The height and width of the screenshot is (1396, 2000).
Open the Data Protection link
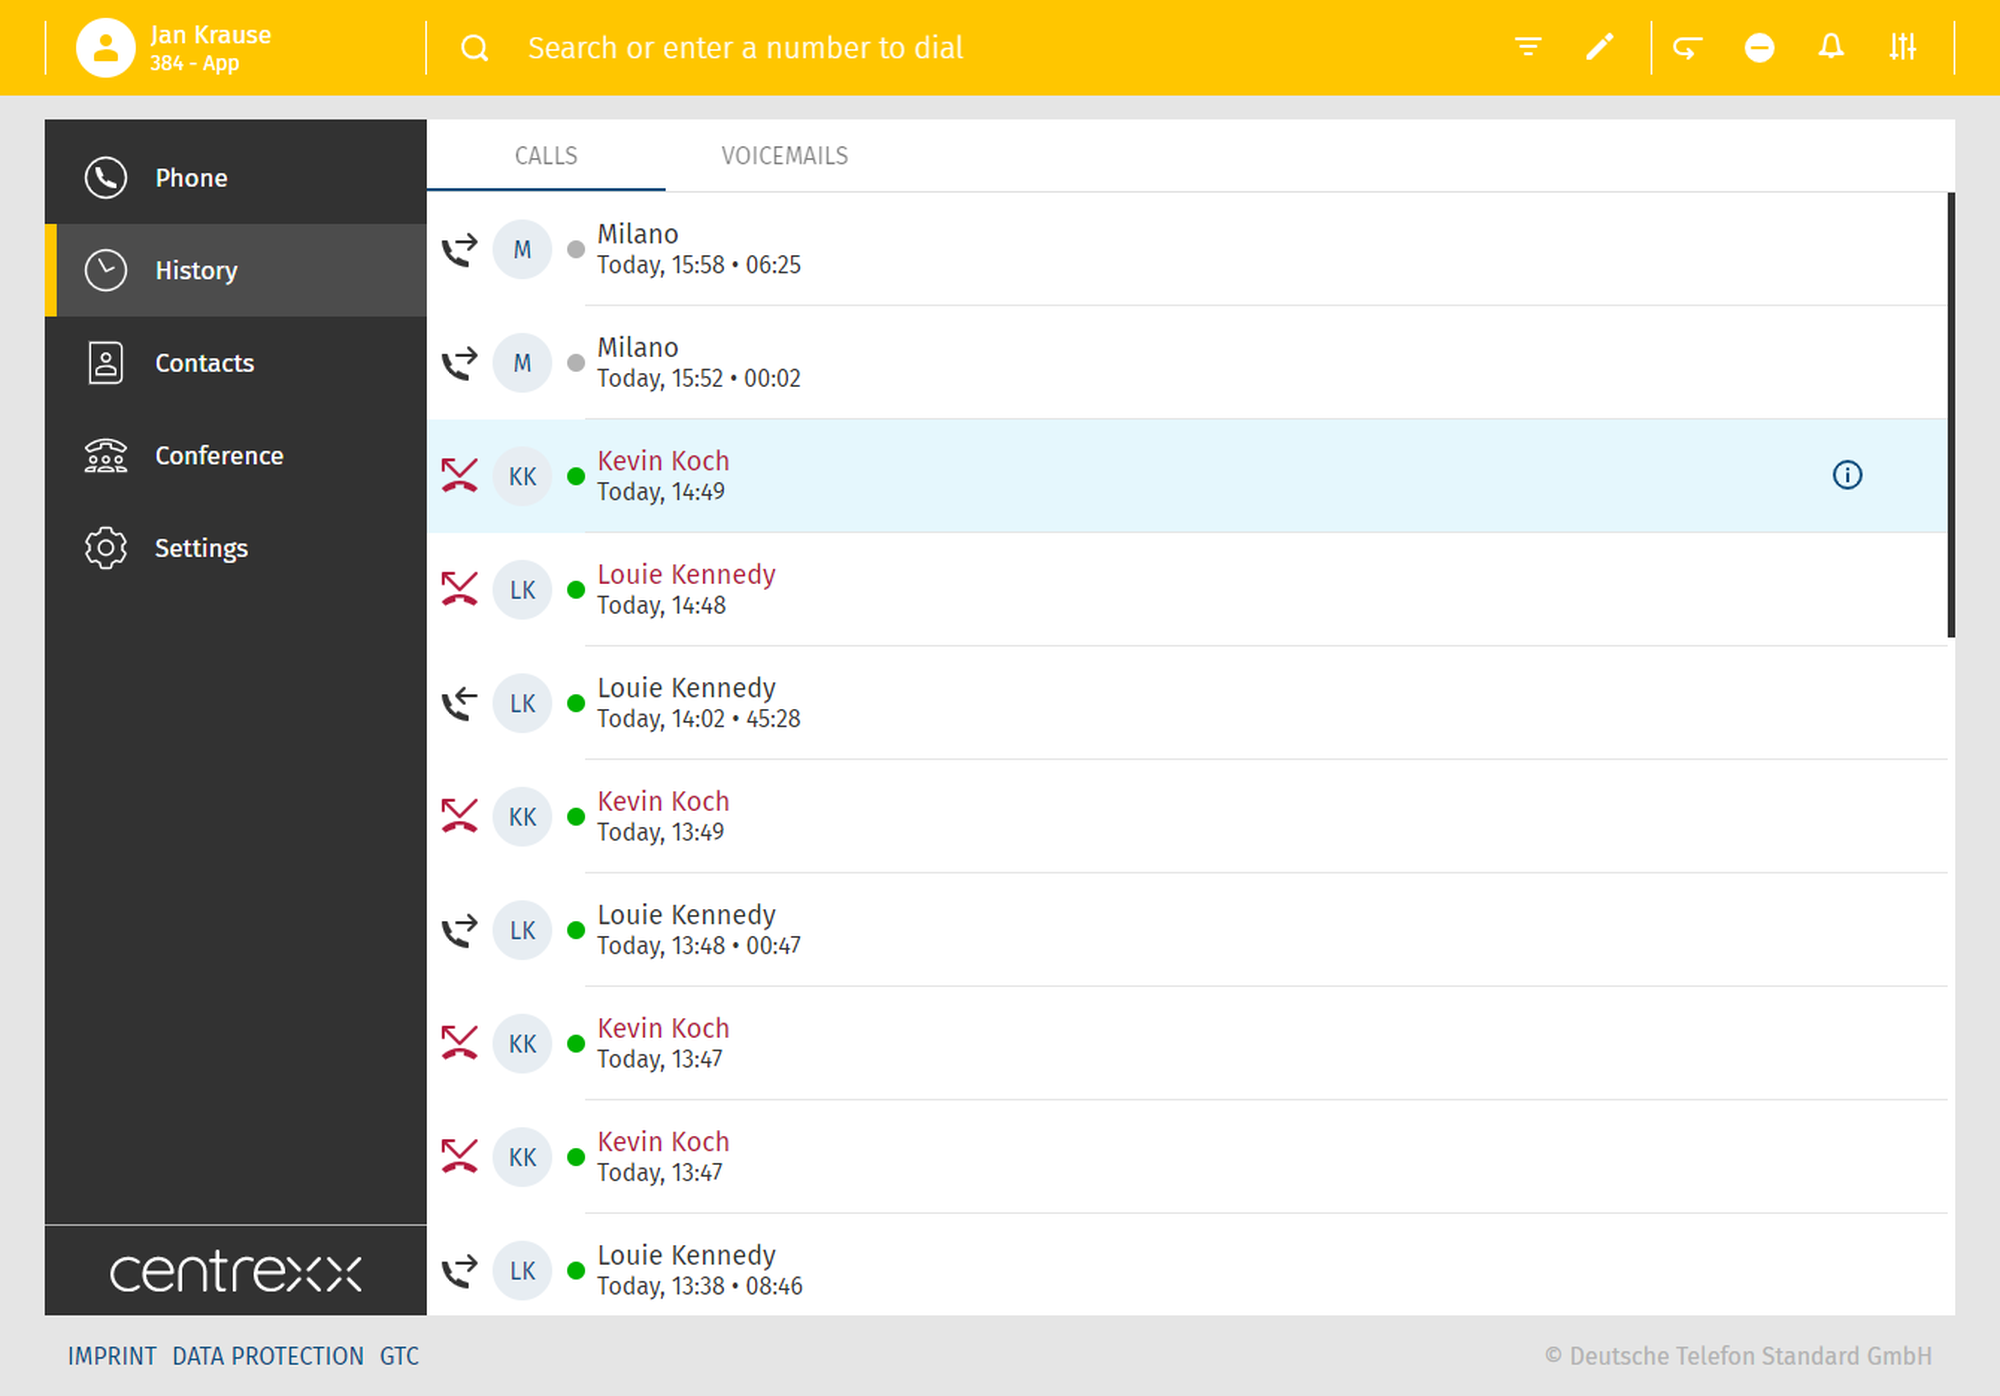267,1356
